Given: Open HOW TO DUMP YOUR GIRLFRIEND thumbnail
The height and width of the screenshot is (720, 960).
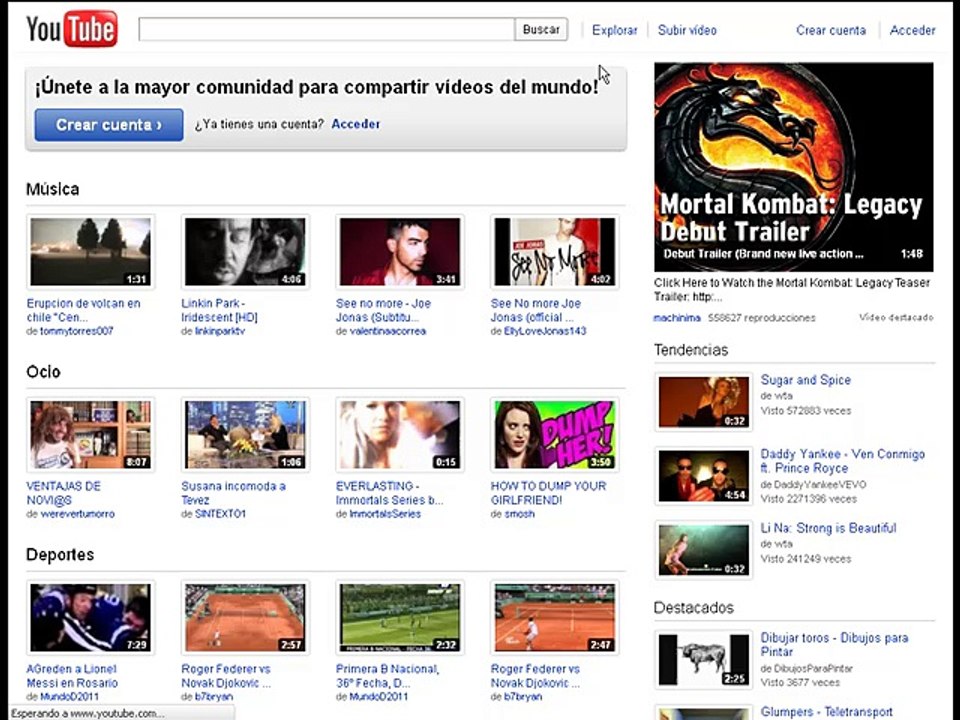Looking at the screenshot, I should (555, 435).
